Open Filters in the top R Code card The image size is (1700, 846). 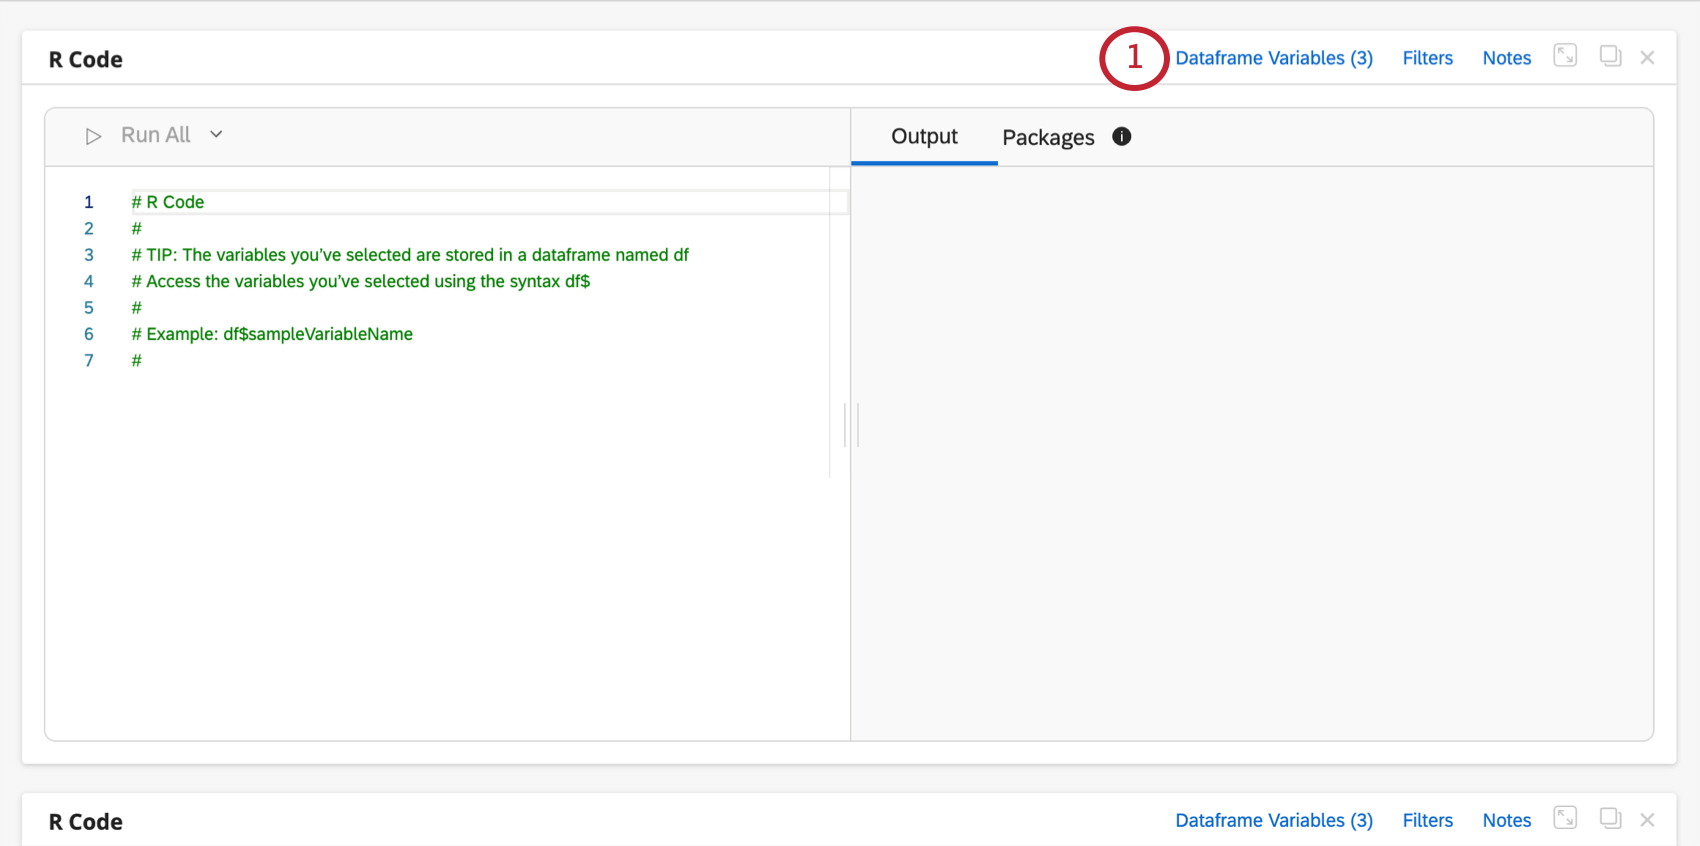point(1427,58)
